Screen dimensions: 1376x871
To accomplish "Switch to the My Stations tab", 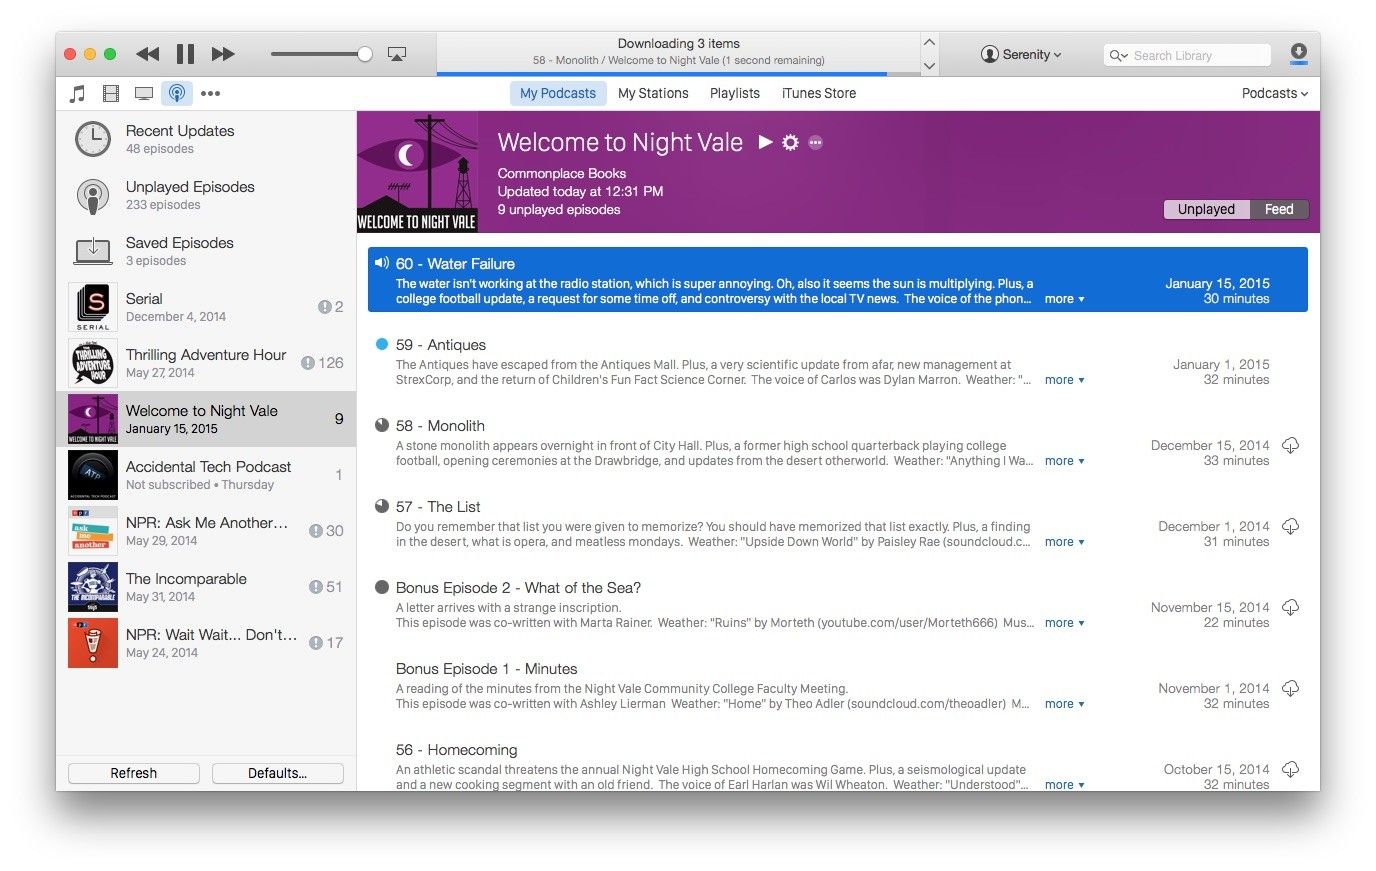I will tap(653, 93).
